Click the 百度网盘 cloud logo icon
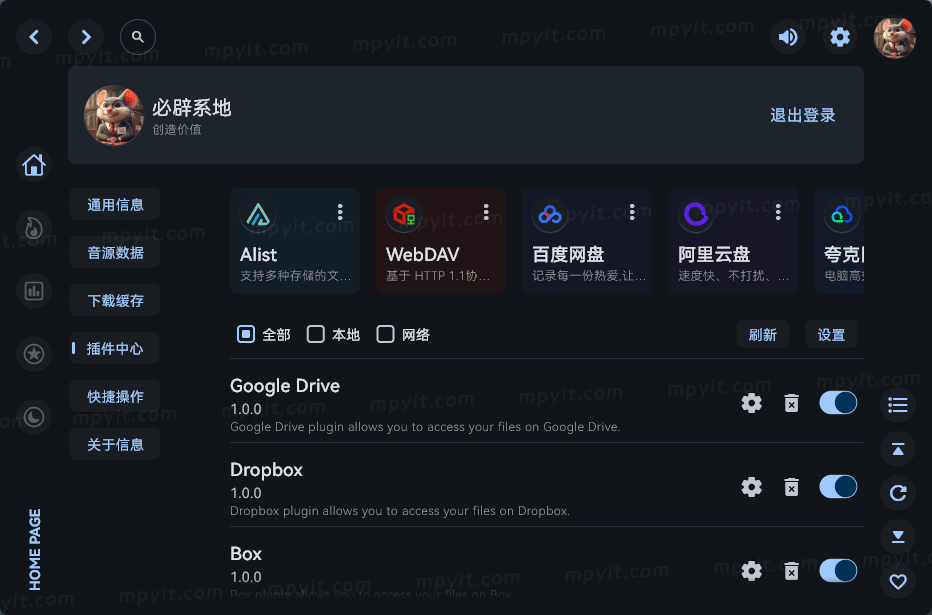The height and width of the screenshot is (615, 932). tap(550, 215)
